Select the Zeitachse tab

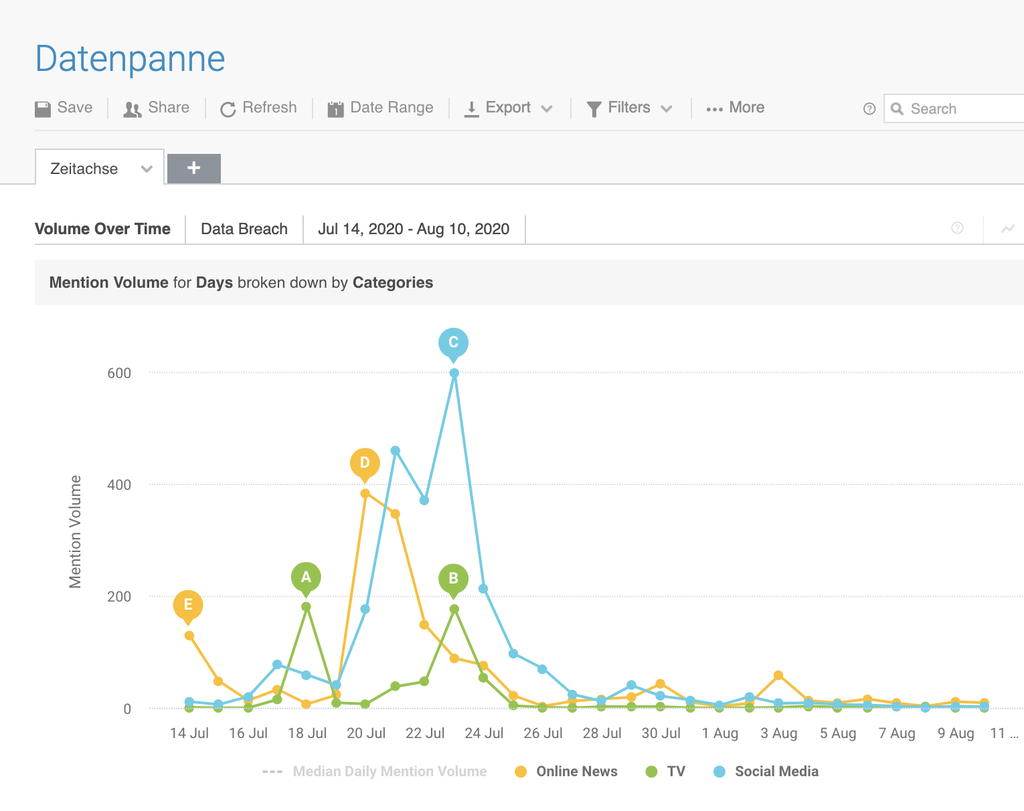pos(84,169)
